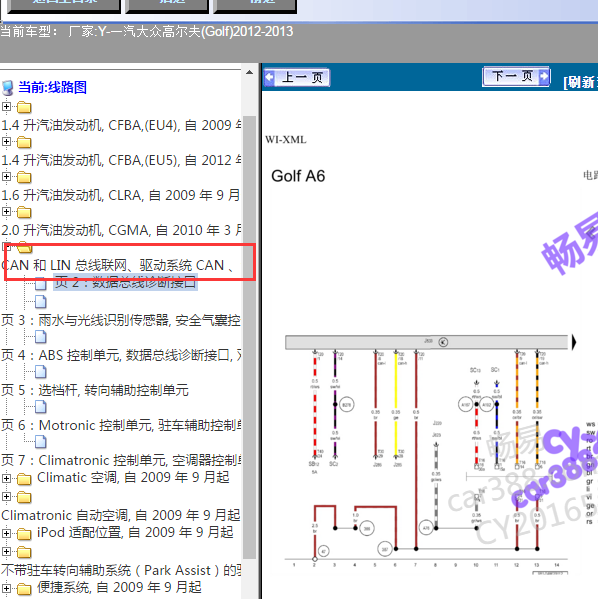Expand the 不带驻车转向辅助系统 folder node
The height and width of the screenshot is (599, 598).
6,551
